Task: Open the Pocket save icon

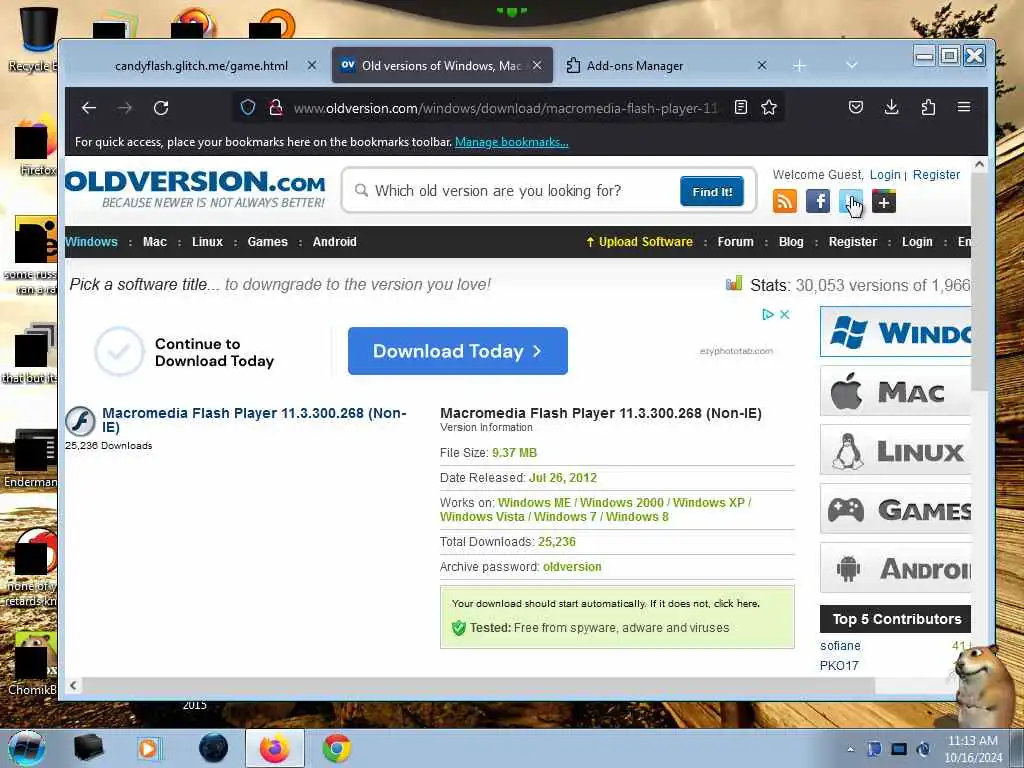Action: (x=856, y=107)
